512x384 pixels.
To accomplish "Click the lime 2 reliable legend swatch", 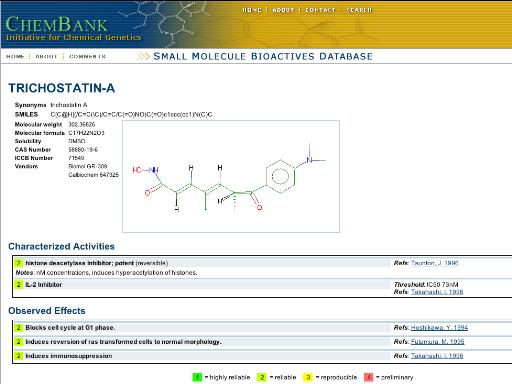I will click(x=262, y=377).
